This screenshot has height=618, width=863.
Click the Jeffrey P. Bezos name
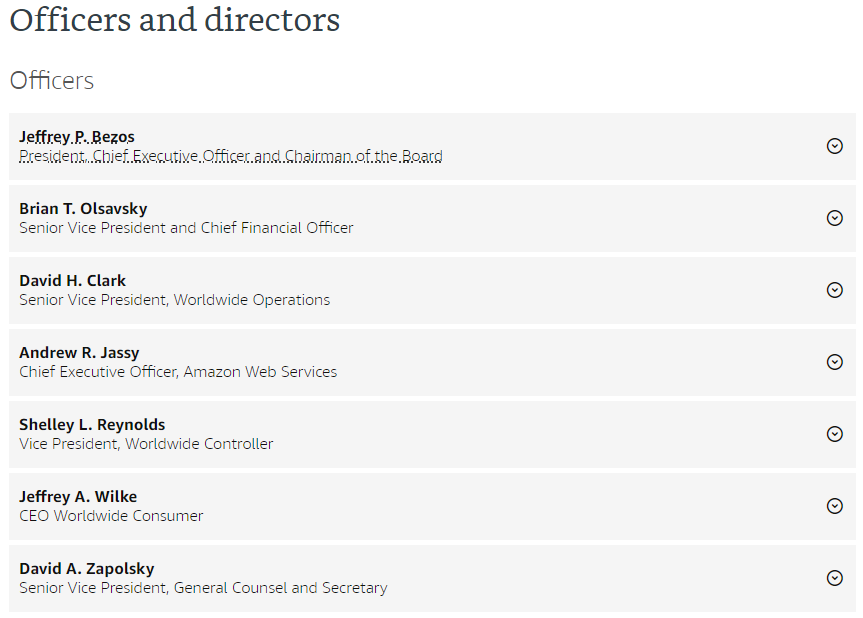point(77,137)
